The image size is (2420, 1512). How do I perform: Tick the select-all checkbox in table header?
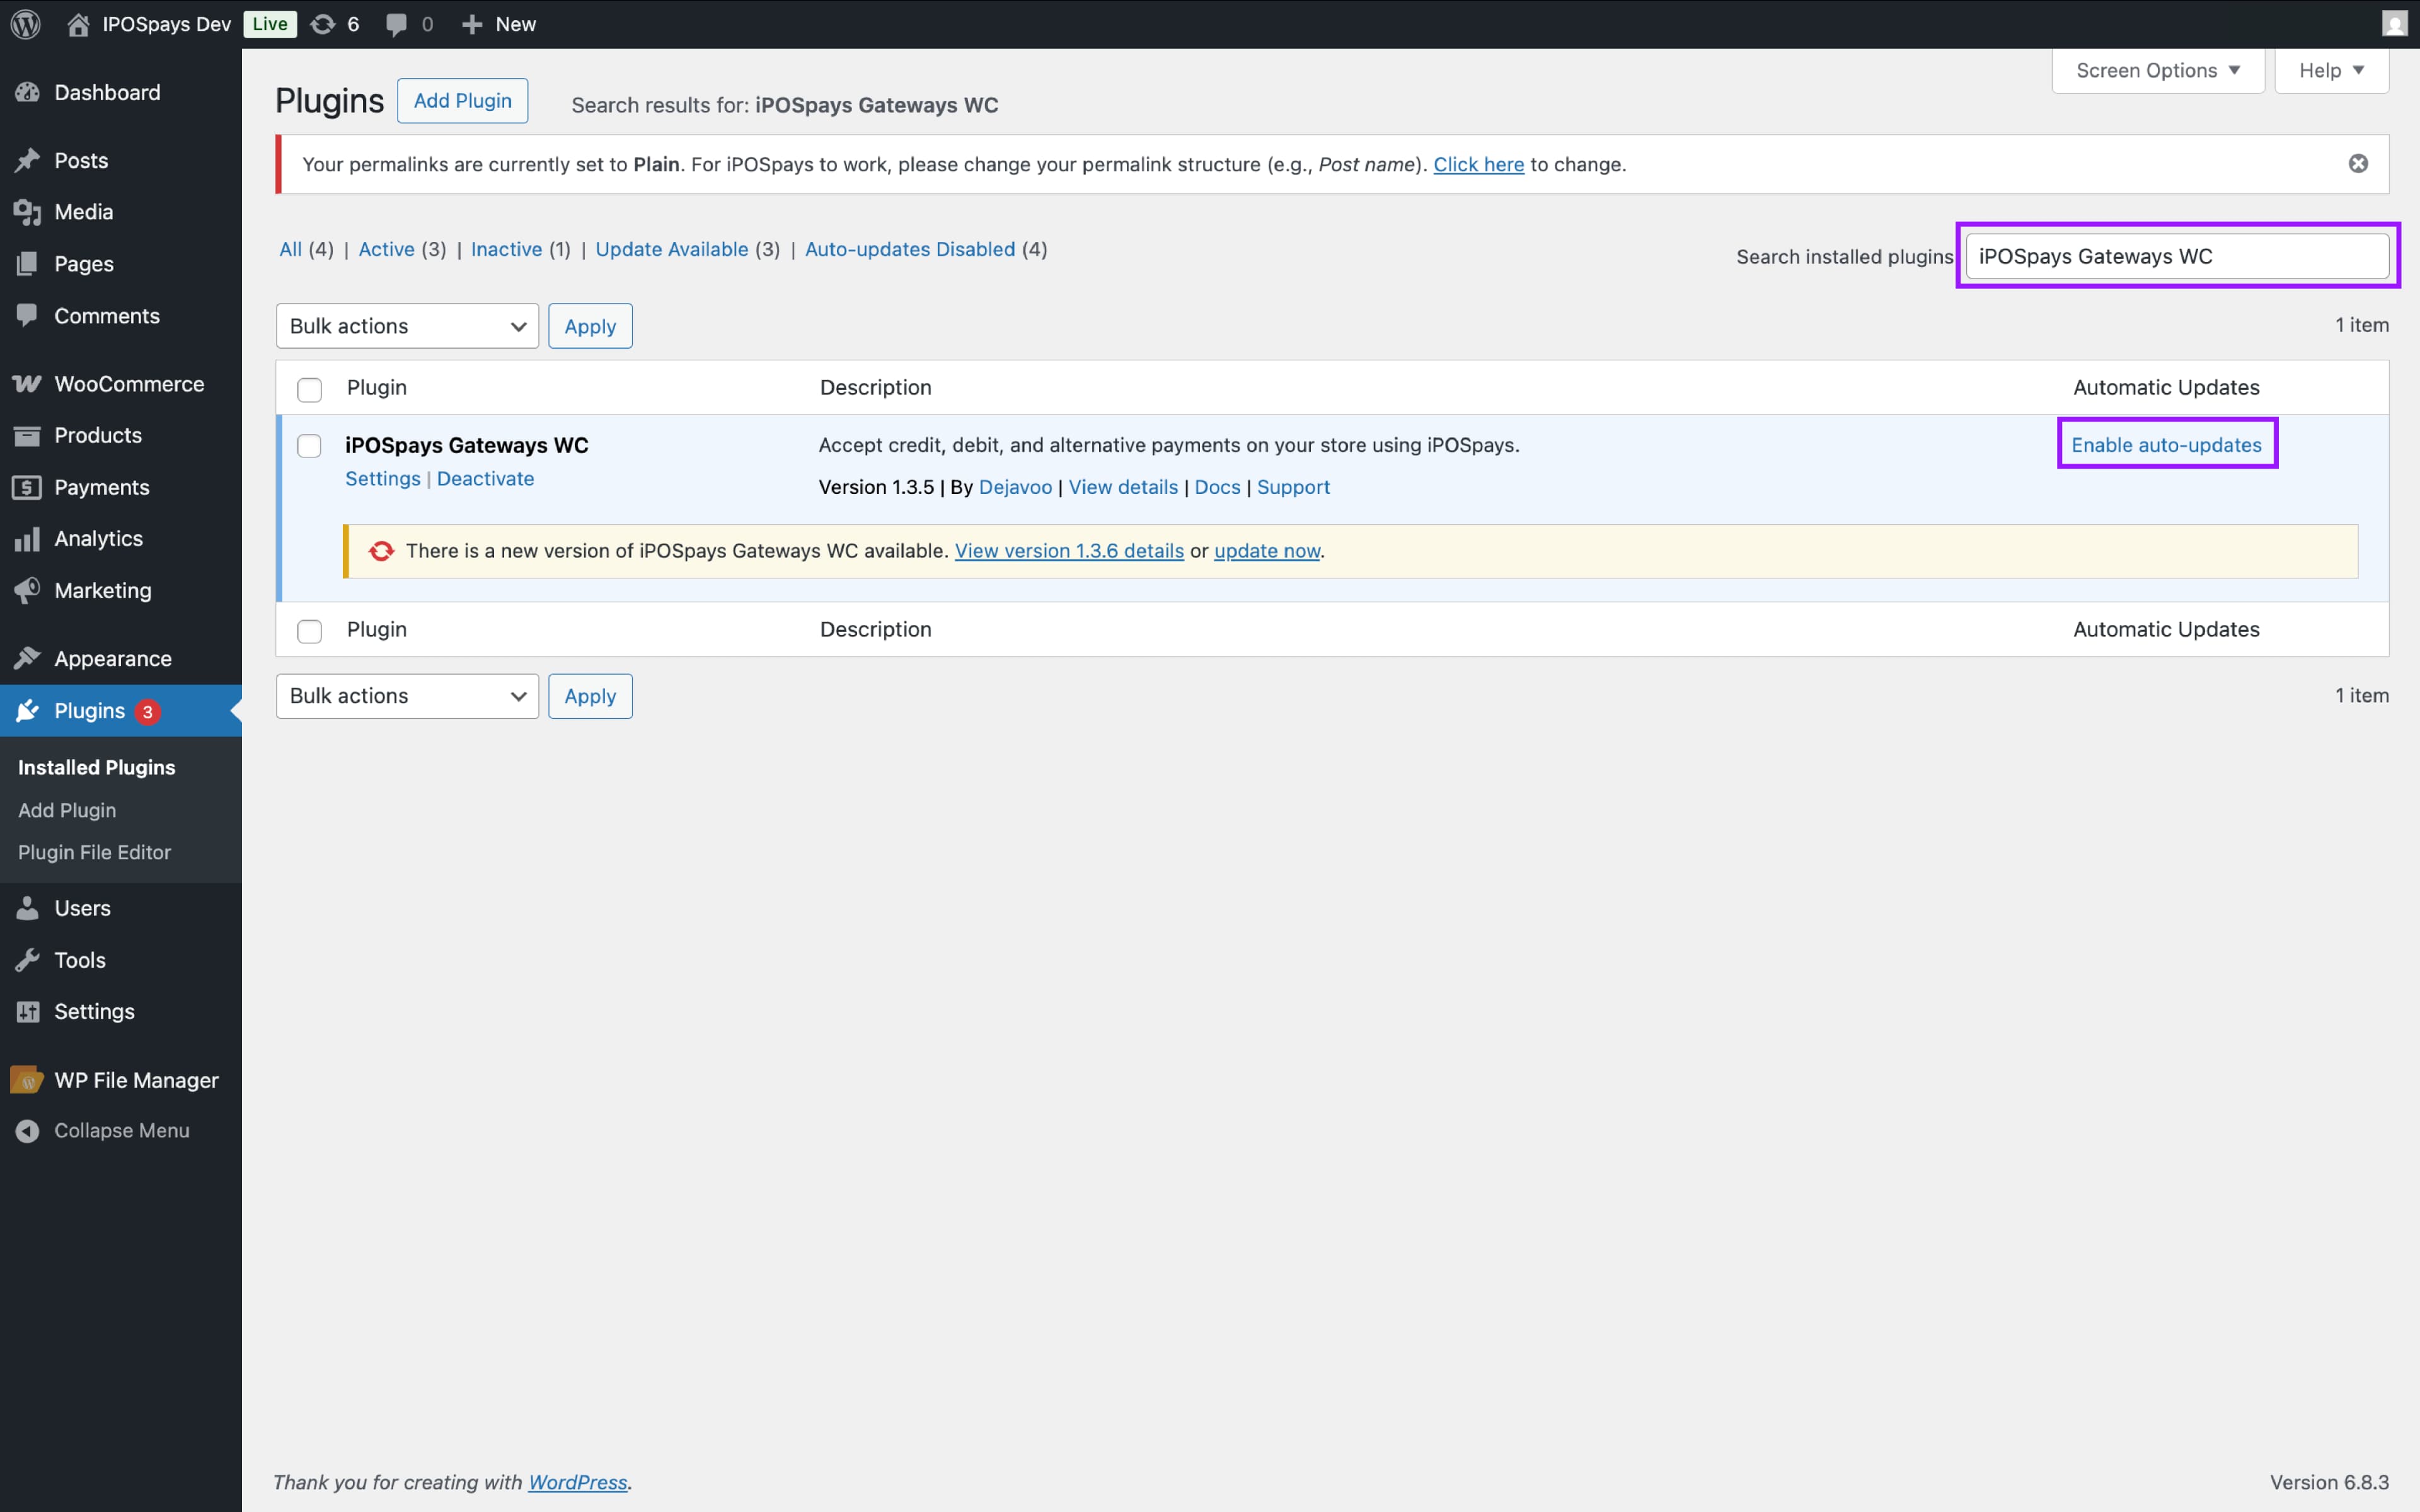coord(309,389)
